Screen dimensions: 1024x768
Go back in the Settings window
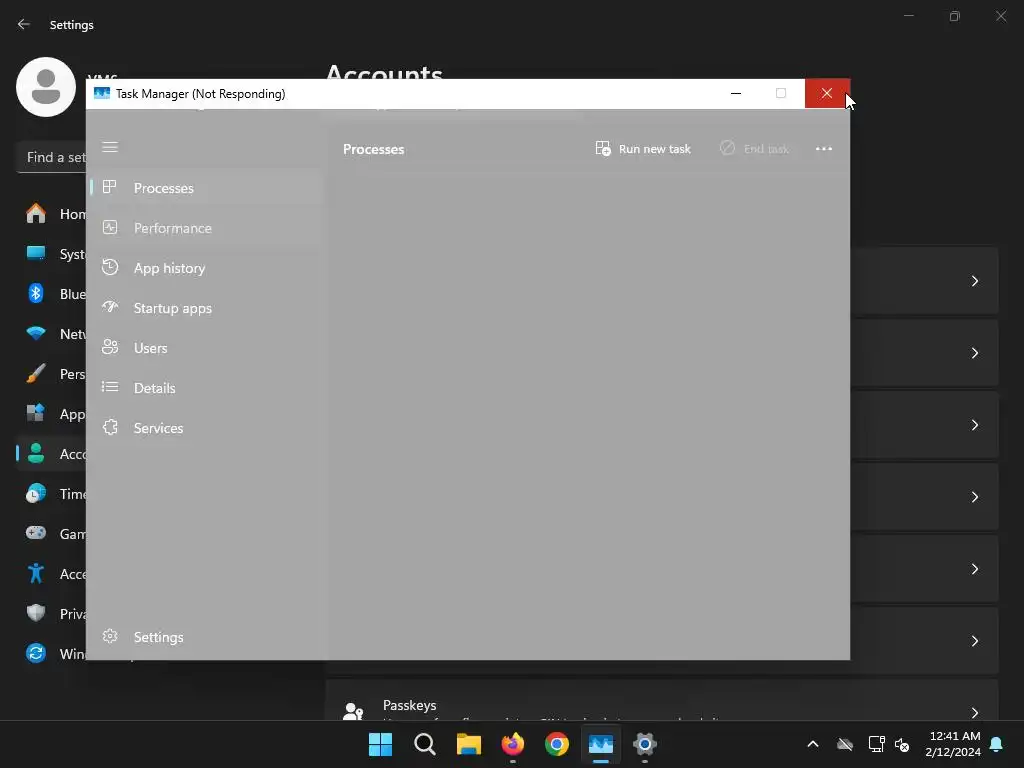pyautogui.click(x=24, y=24)
